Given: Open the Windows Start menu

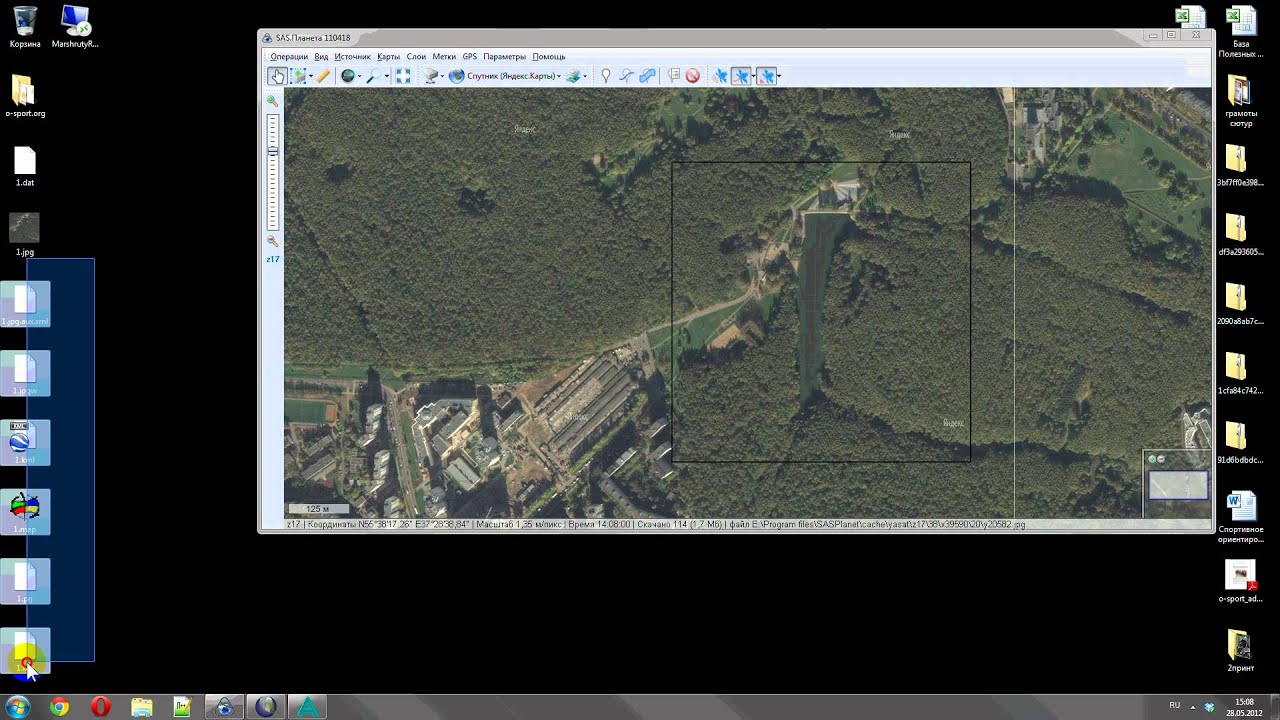Looking at the screenshot, I should point(17,707).
